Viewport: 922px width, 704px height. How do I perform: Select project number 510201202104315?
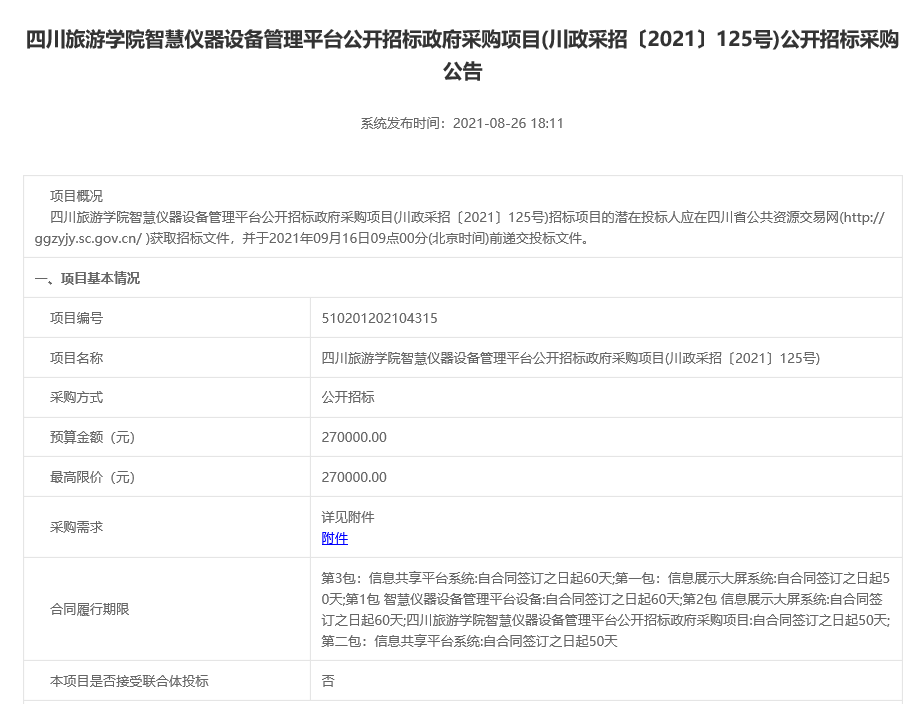tap(379, 318)
